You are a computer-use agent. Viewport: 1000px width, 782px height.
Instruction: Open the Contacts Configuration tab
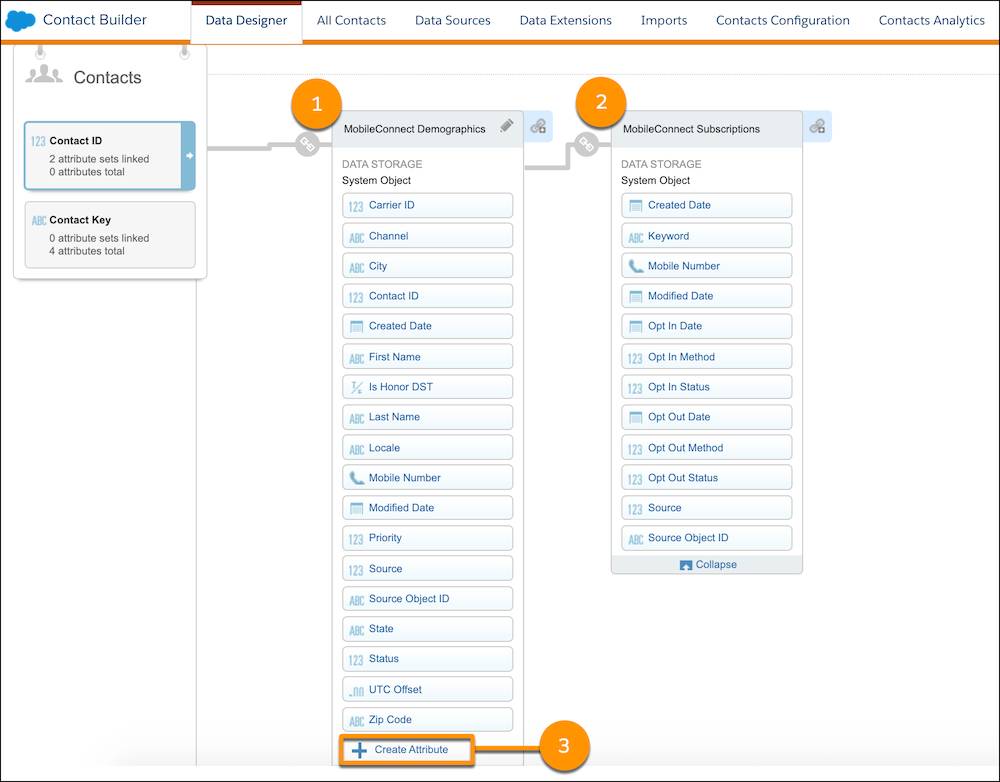click(783, 20)
